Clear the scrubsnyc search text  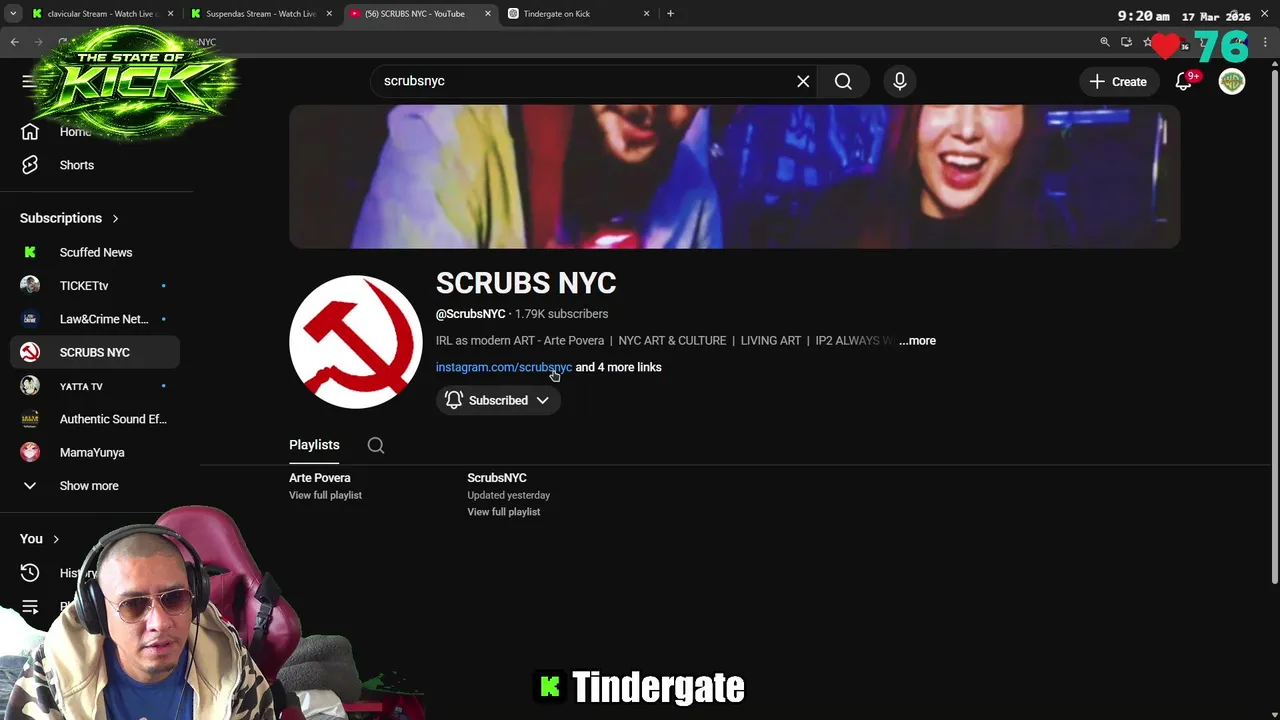(x=803, y=81)
